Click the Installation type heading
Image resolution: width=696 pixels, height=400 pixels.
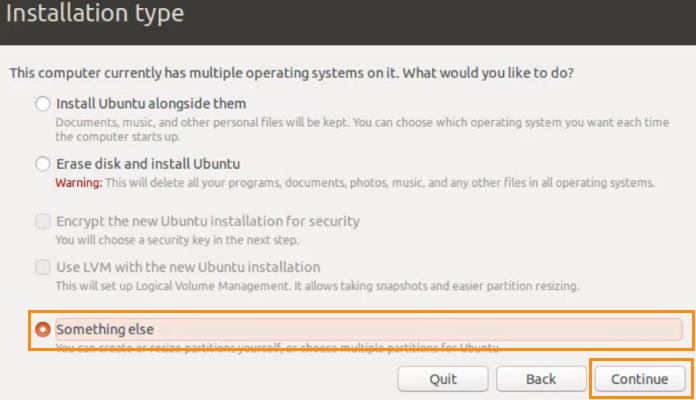[x=95, y=13]
